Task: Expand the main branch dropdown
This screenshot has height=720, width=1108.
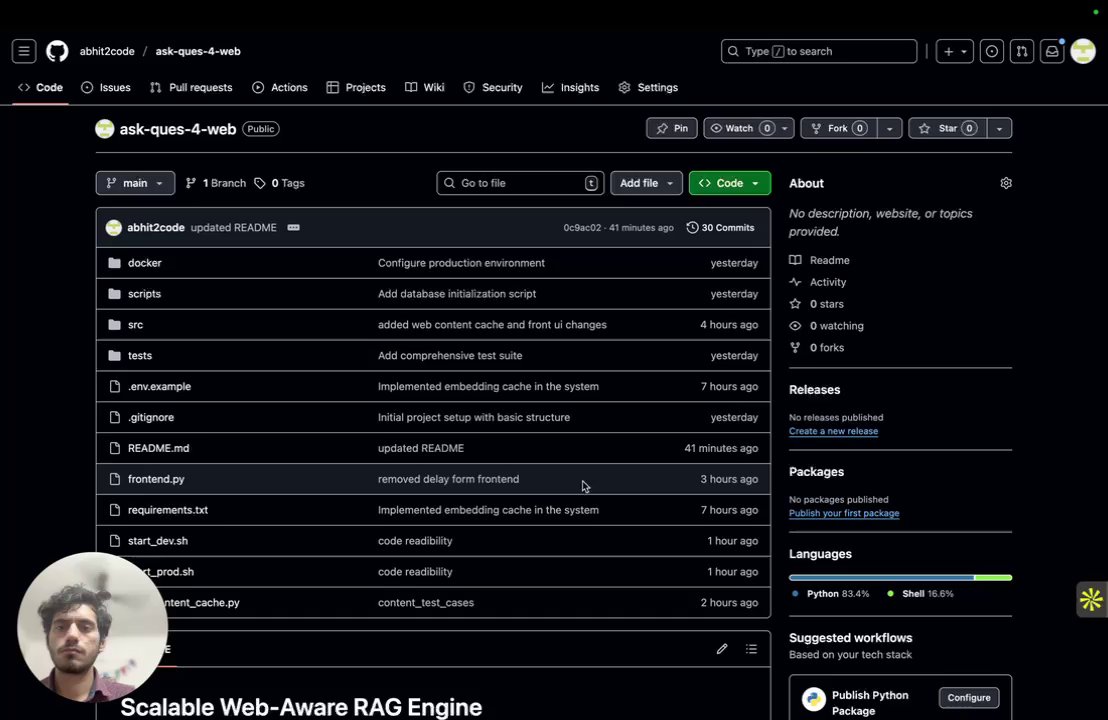Action: pos(135,183)
